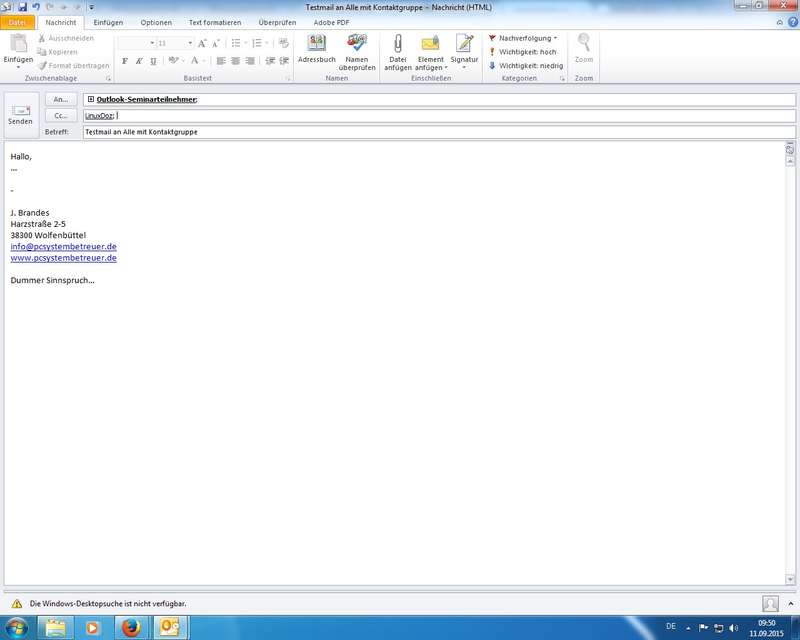Image resolution: width=800 pixels, height=640 pixels.
Task: Toggle bold (F) formatting
Action: tap(124, 61)
